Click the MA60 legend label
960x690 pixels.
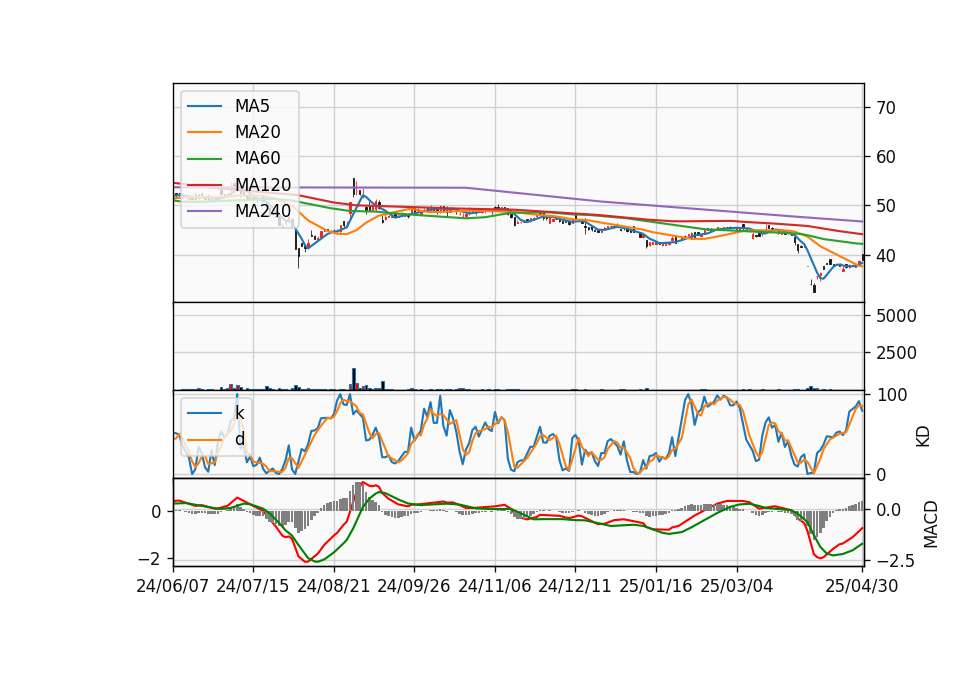(258, 158)
